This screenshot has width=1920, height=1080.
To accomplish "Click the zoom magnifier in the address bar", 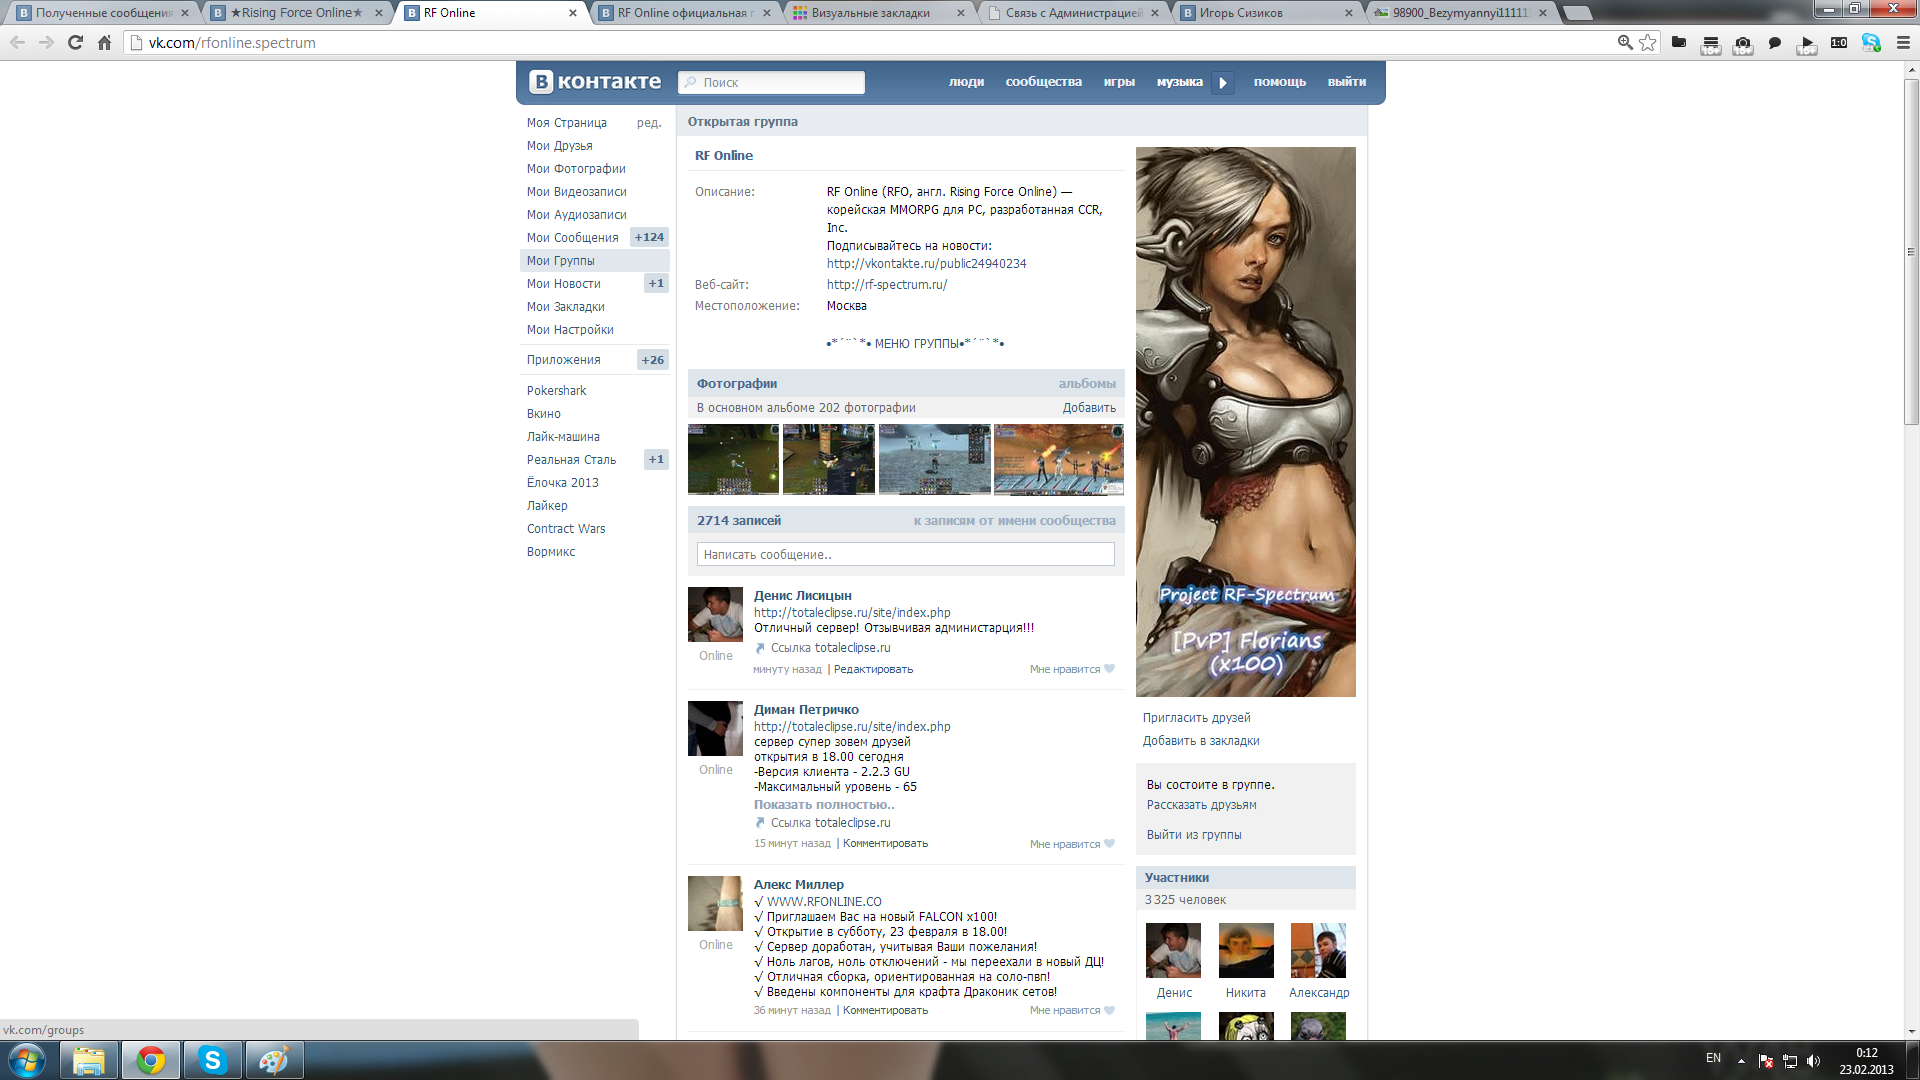I will click(x=1625, y=43).
